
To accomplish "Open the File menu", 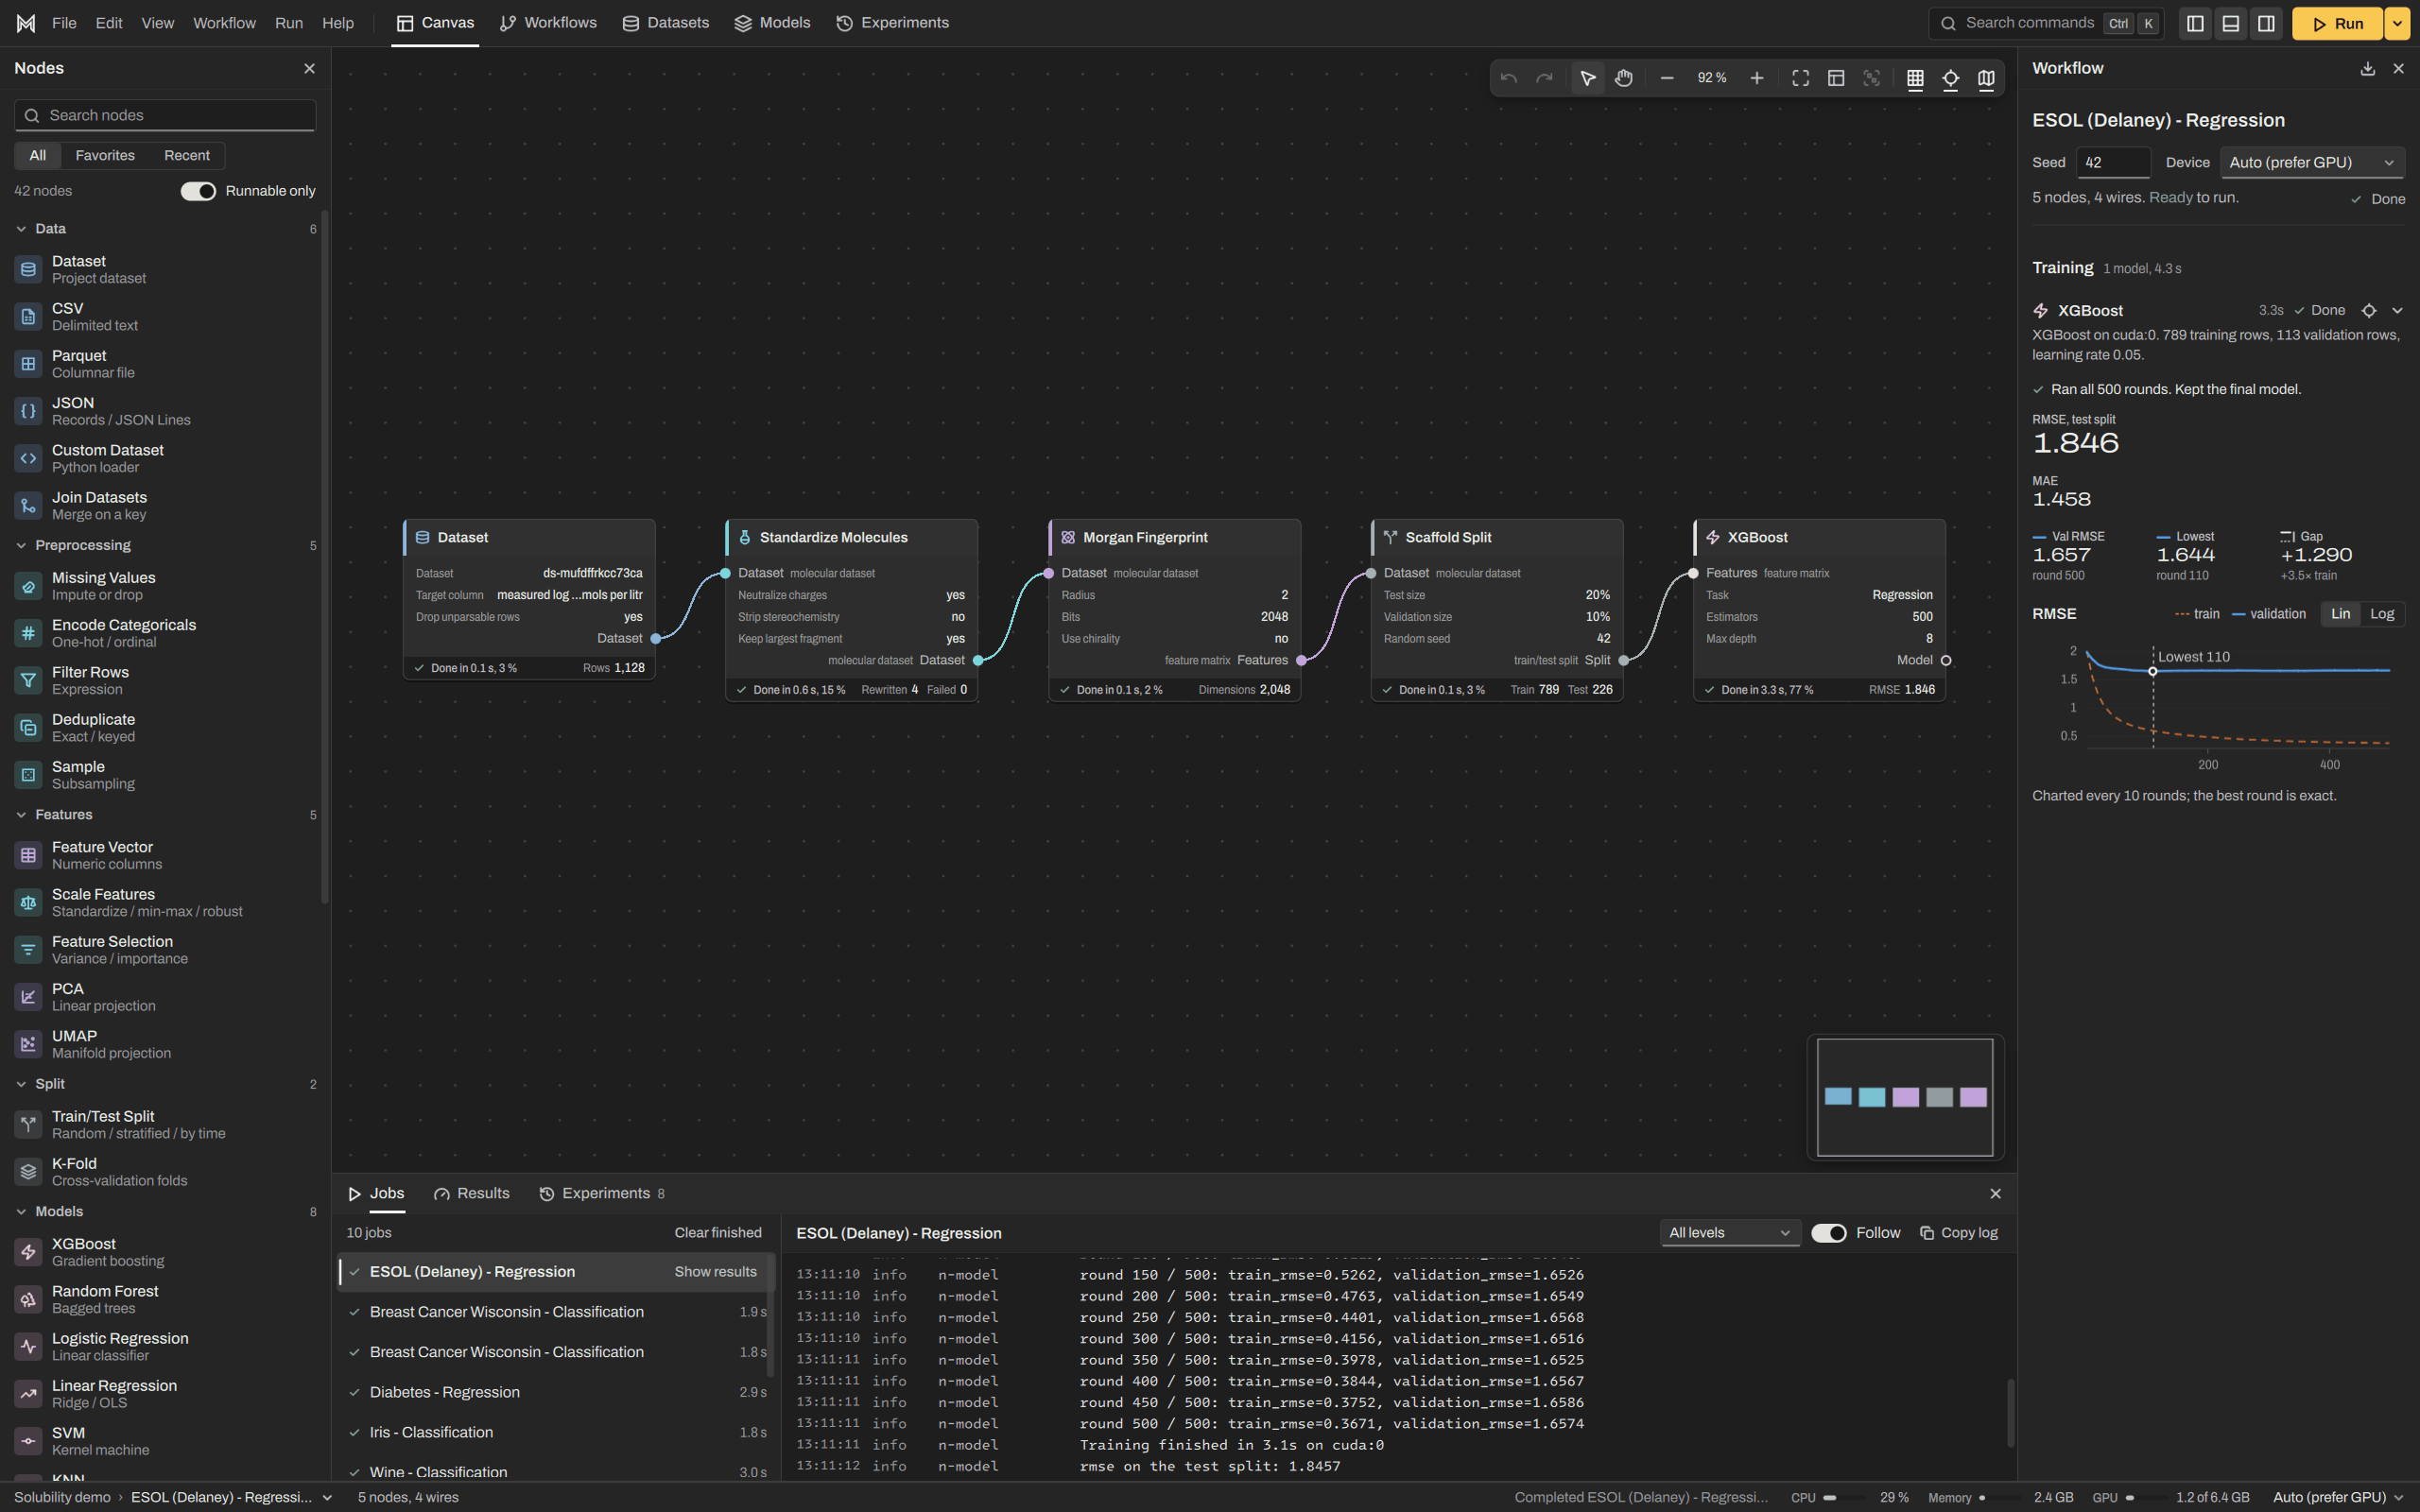I will [64, 23].
